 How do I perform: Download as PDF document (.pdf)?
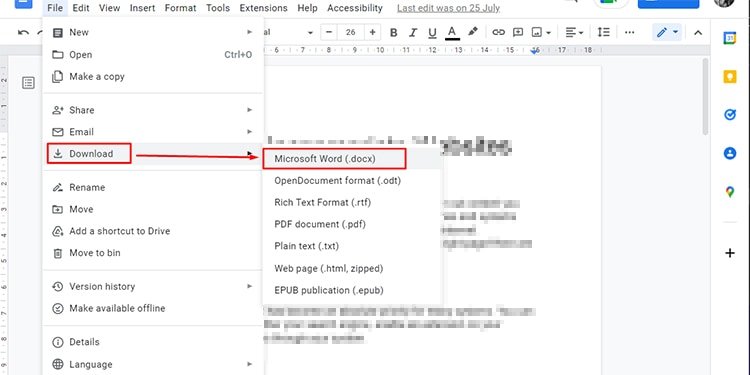(352, 224)
